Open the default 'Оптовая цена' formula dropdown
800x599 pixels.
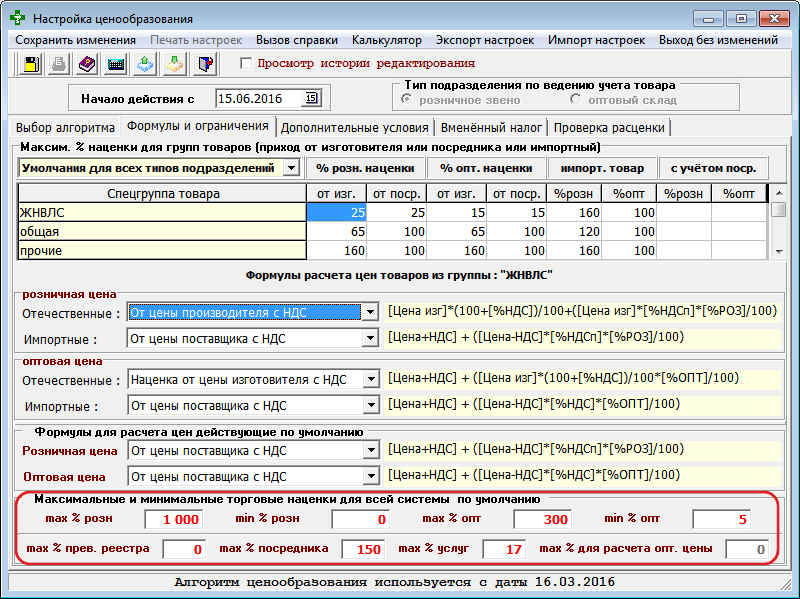(371, 476)
